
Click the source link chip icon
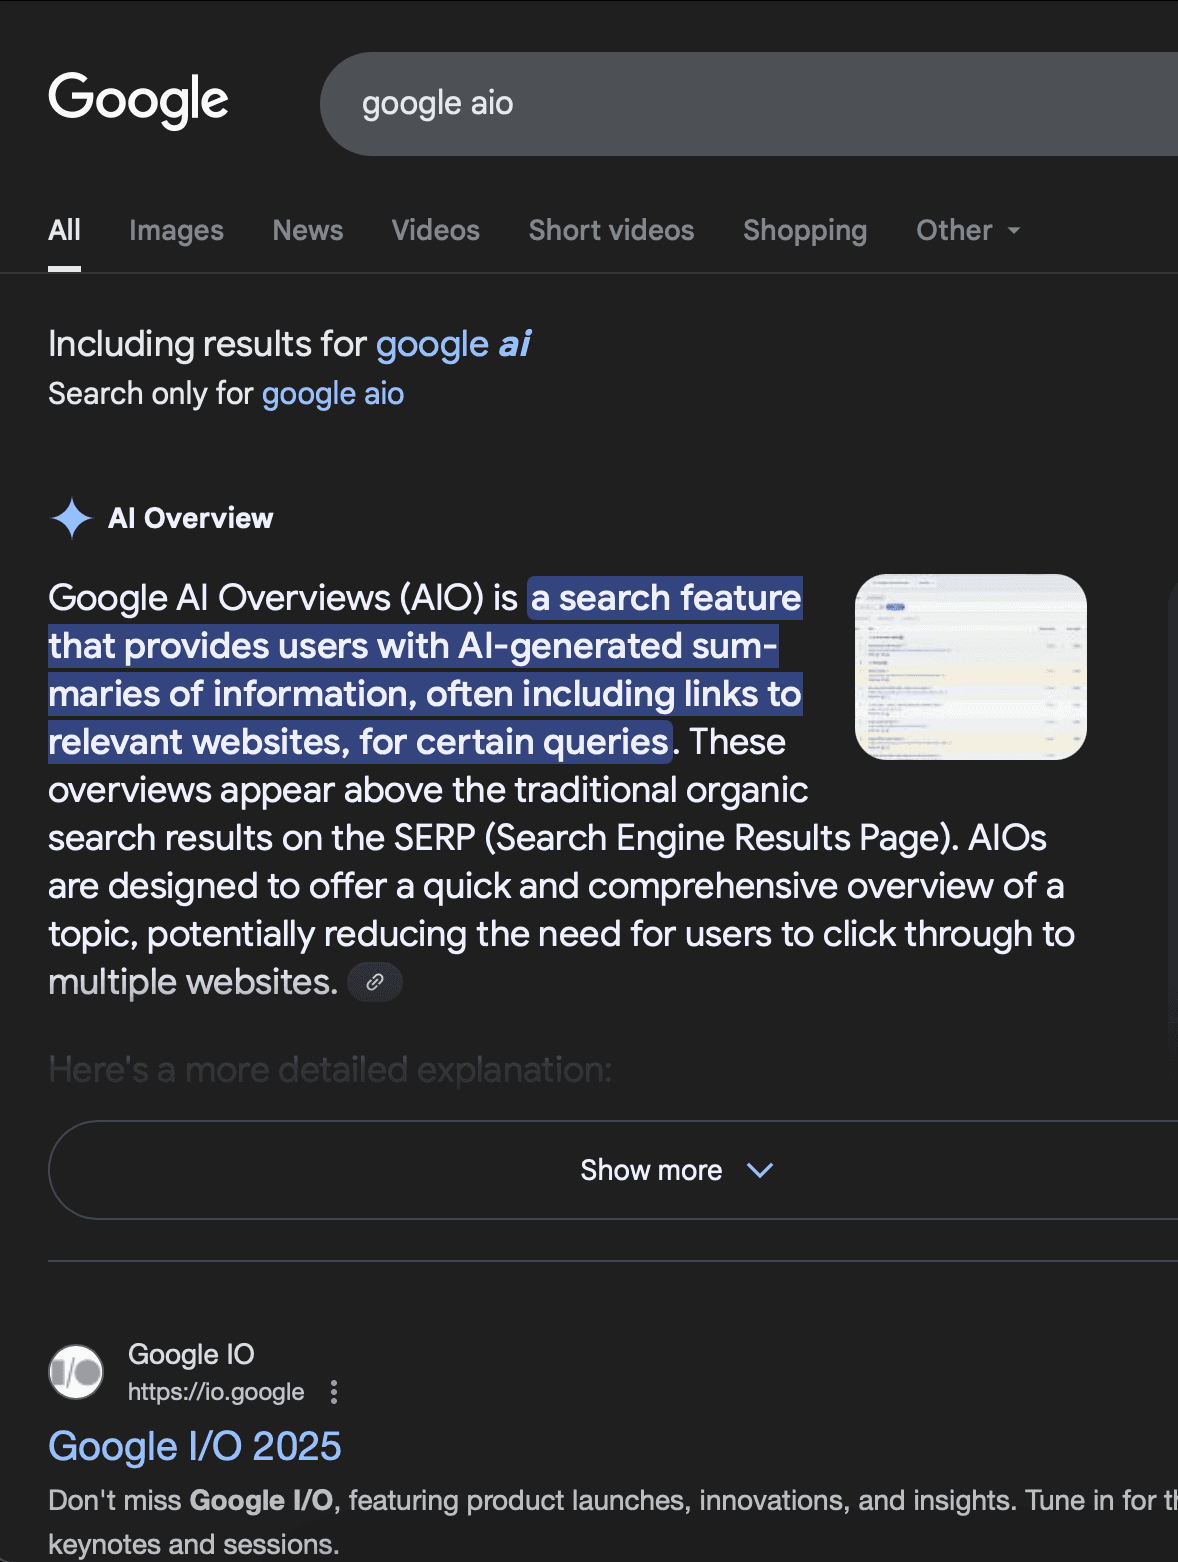click(375, 982)
